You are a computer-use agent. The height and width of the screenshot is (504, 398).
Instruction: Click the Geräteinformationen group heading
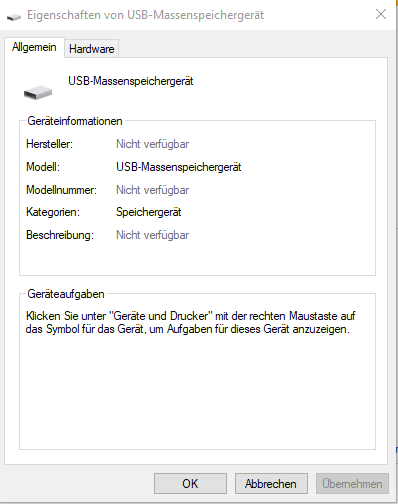(x=75, y=121)
